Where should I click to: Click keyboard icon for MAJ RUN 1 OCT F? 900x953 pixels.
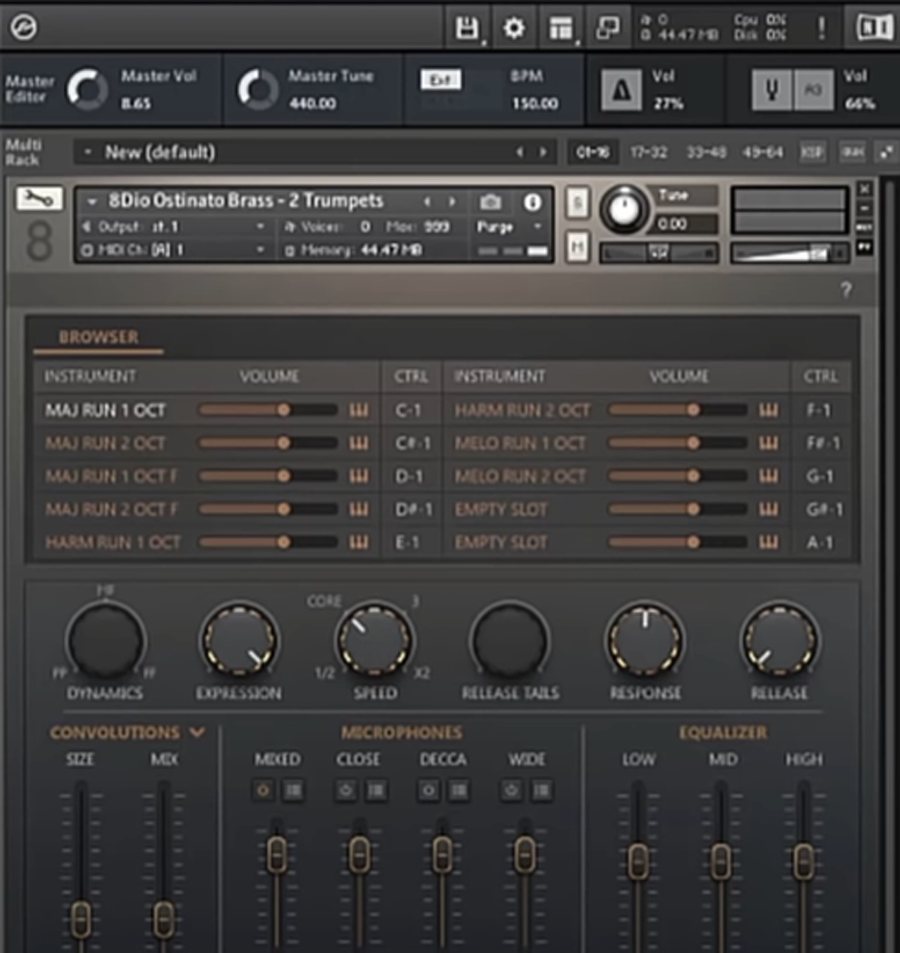pos(359,476)
